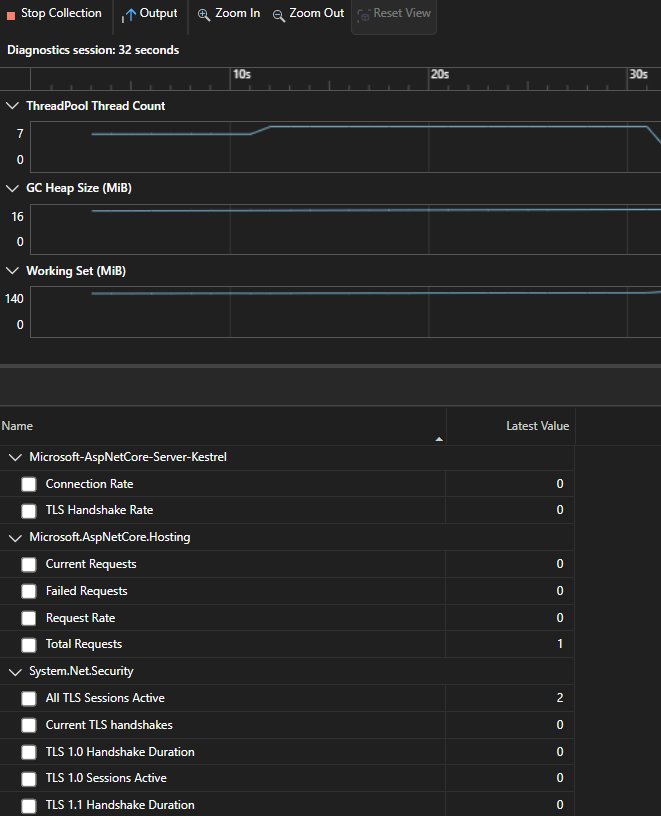Check TLS 1.0 Handshake Duration box
661x816 pixels.
point(29,753)
